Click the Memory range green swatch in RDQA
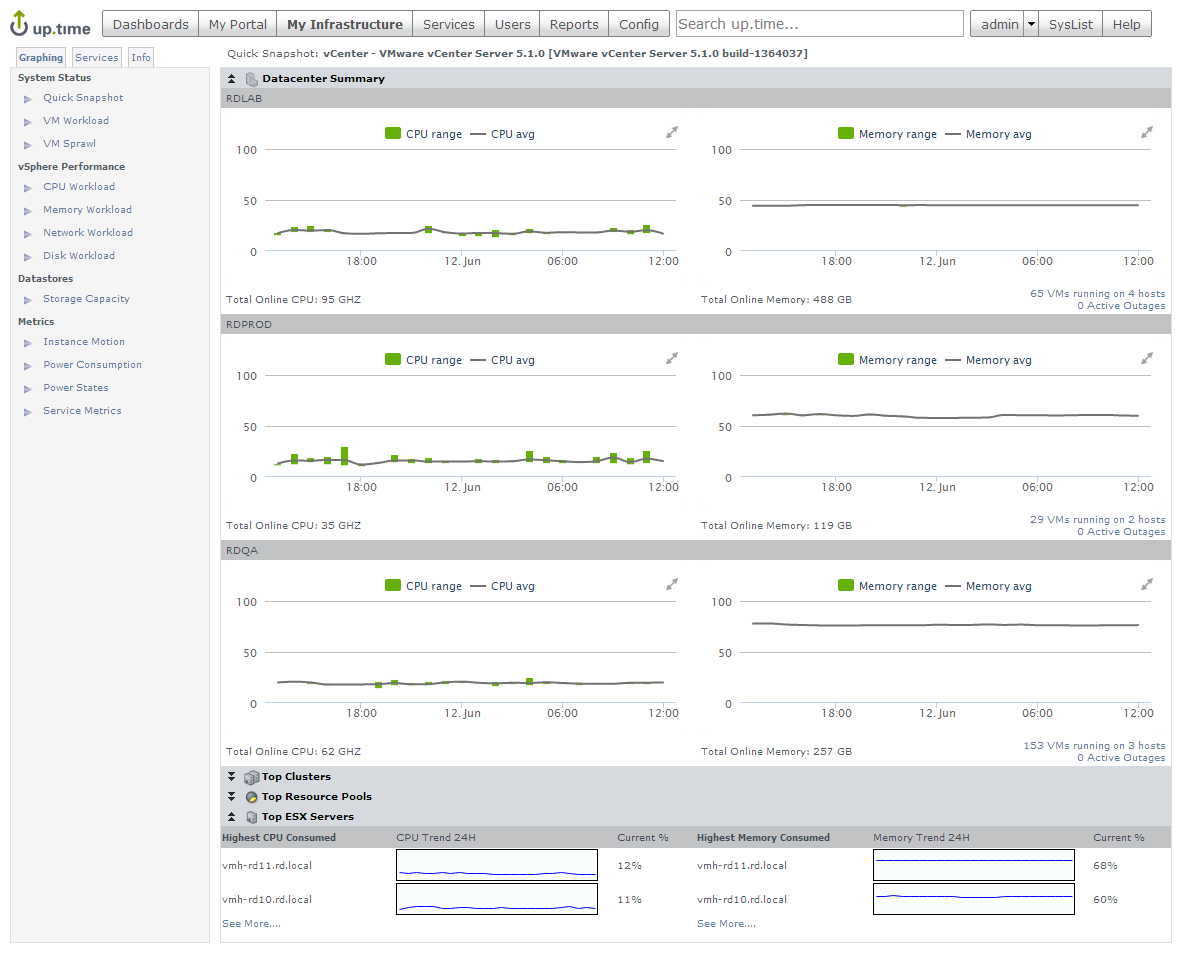 846,586
